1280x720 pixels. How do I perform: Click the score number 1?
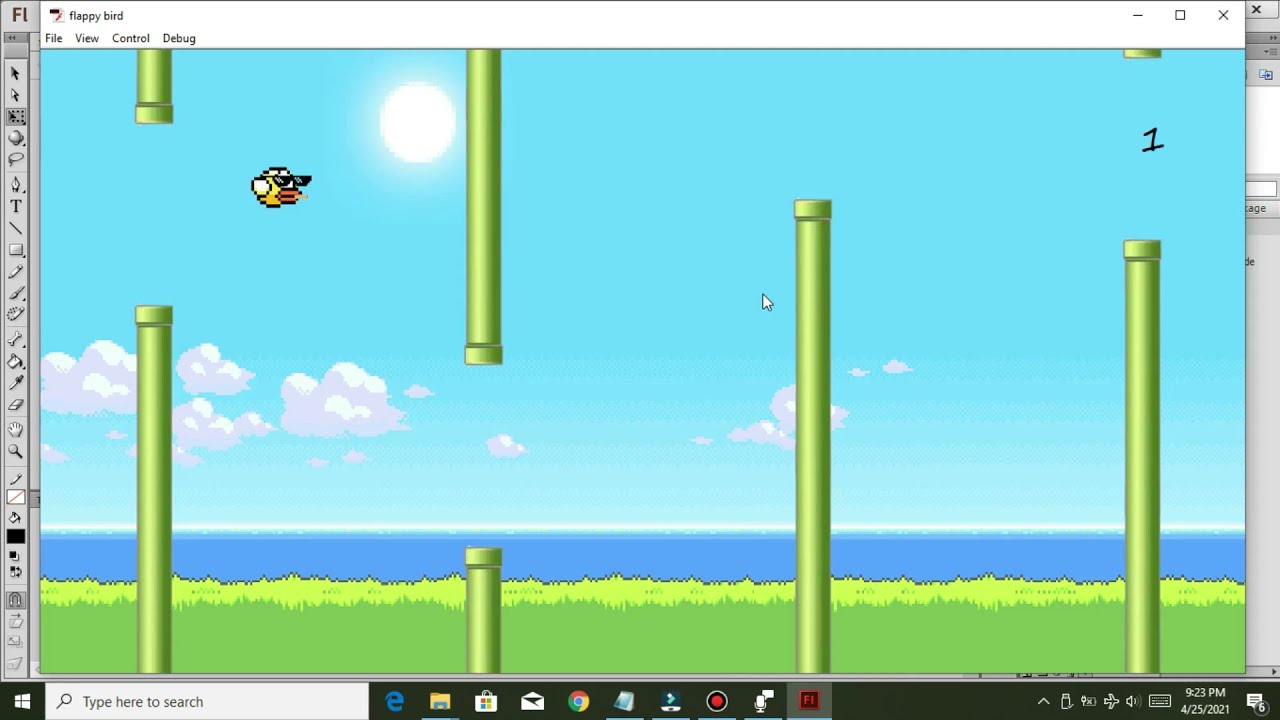(x=1153, y=140)
